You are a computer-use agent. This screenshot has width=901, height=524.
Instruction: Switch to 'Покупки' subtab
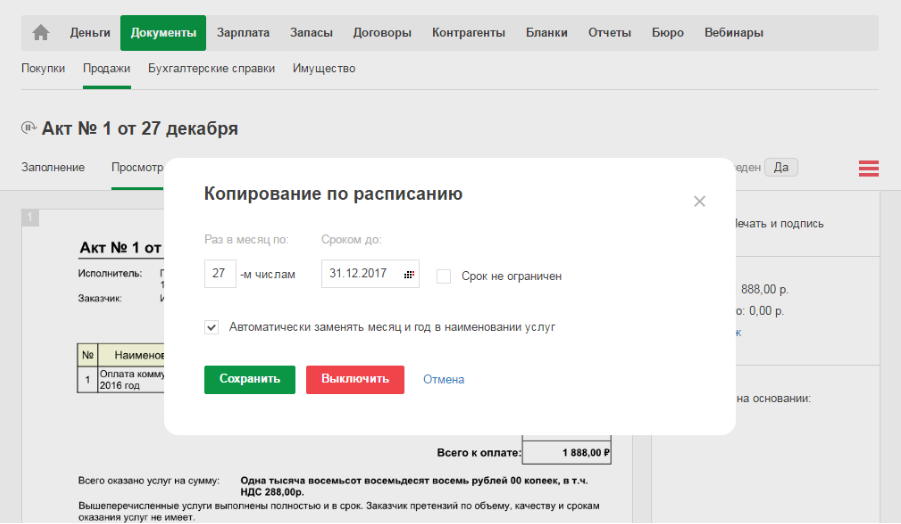pos(43,69)
